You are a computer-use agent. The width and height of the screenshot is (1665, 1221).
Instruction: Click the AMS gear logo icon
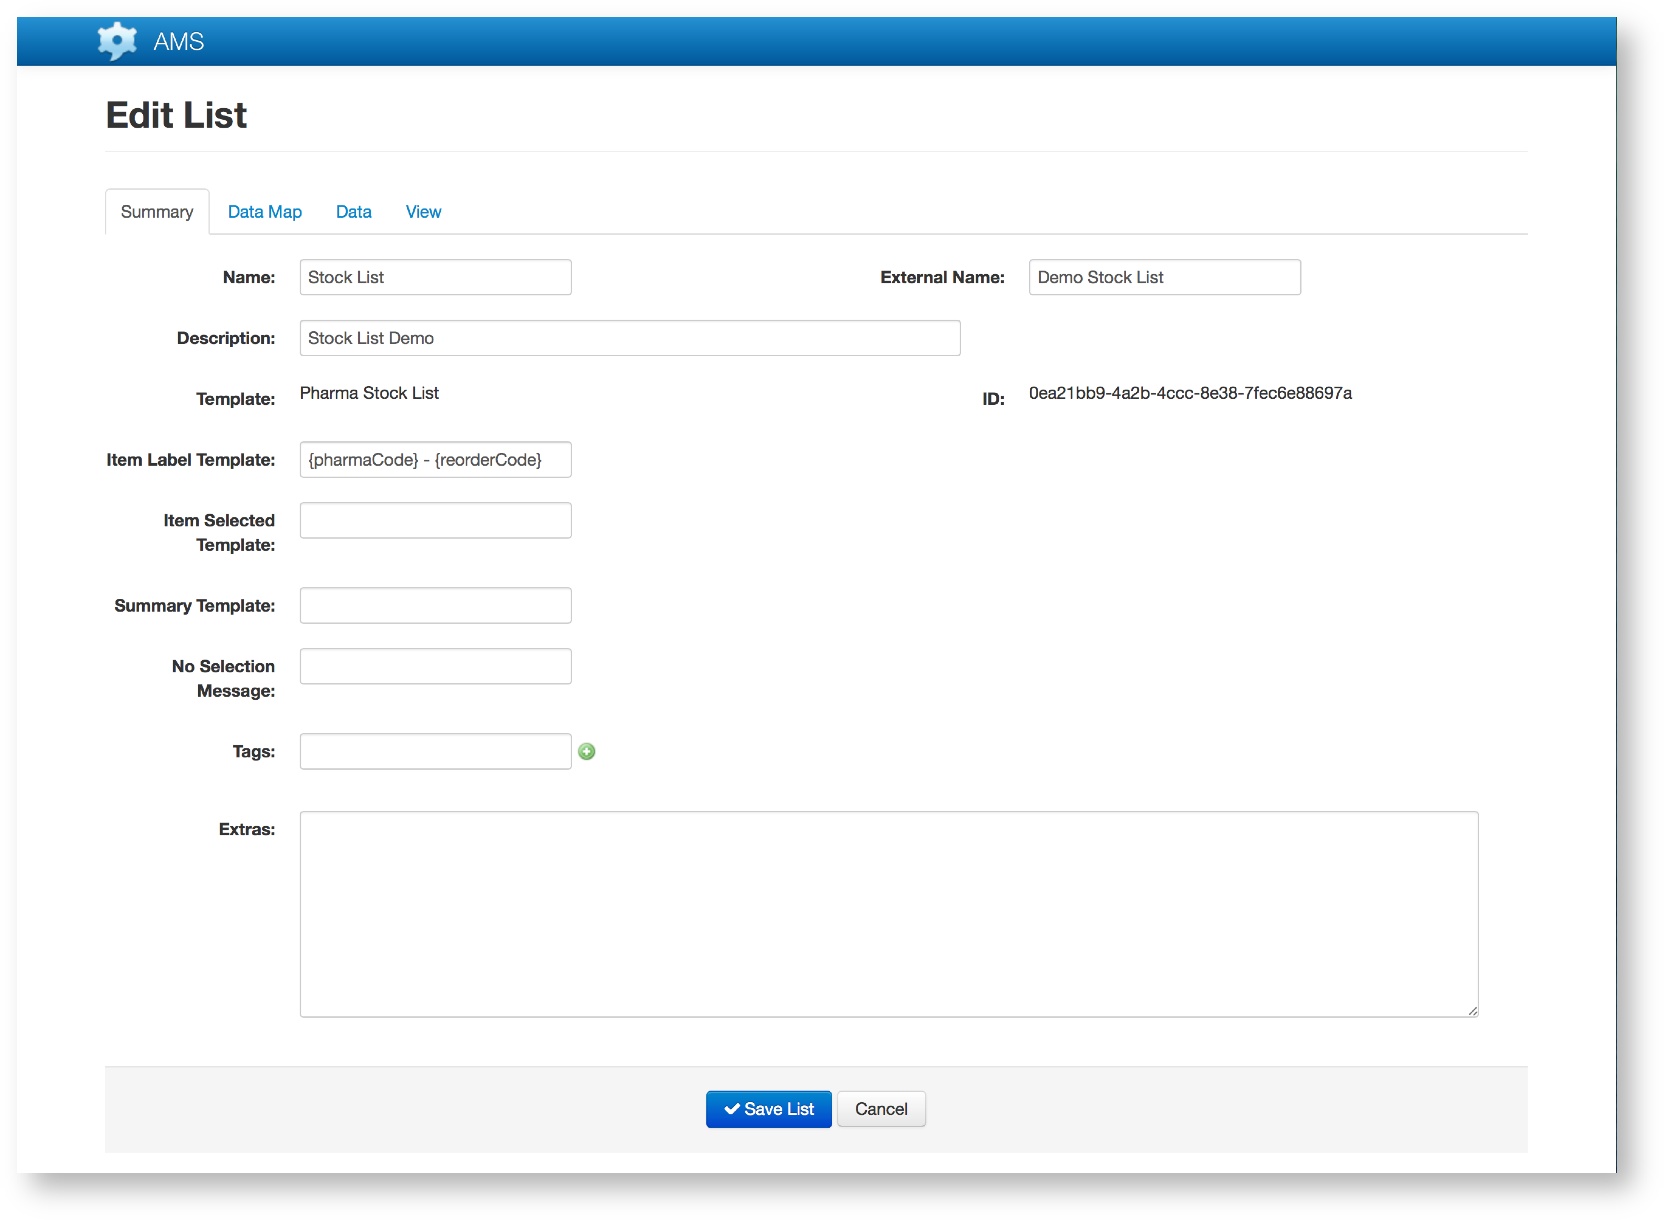pos(117,41)
